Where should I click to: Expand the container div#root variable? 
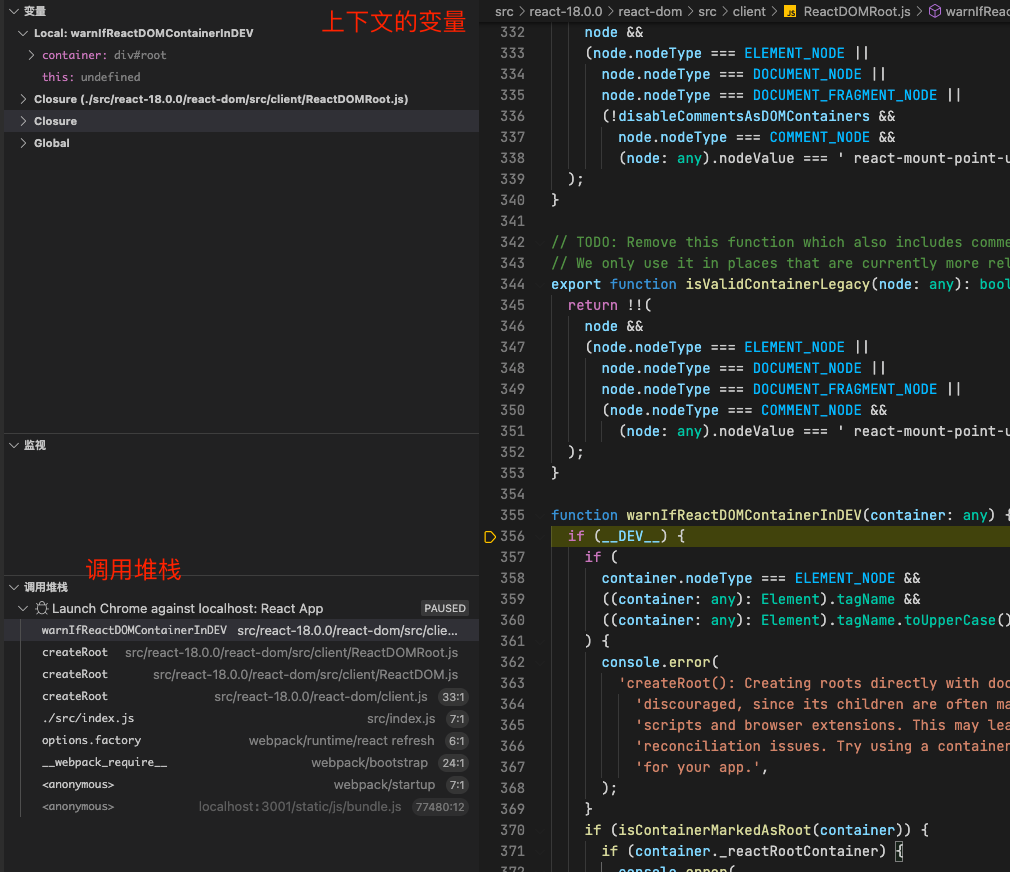pyautogui.click(x=30, y=55)
